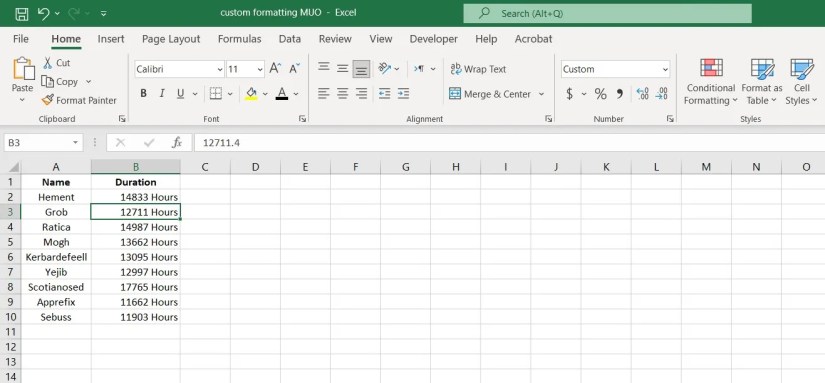
Task: Click Format as Table
Action: (762, 82)
